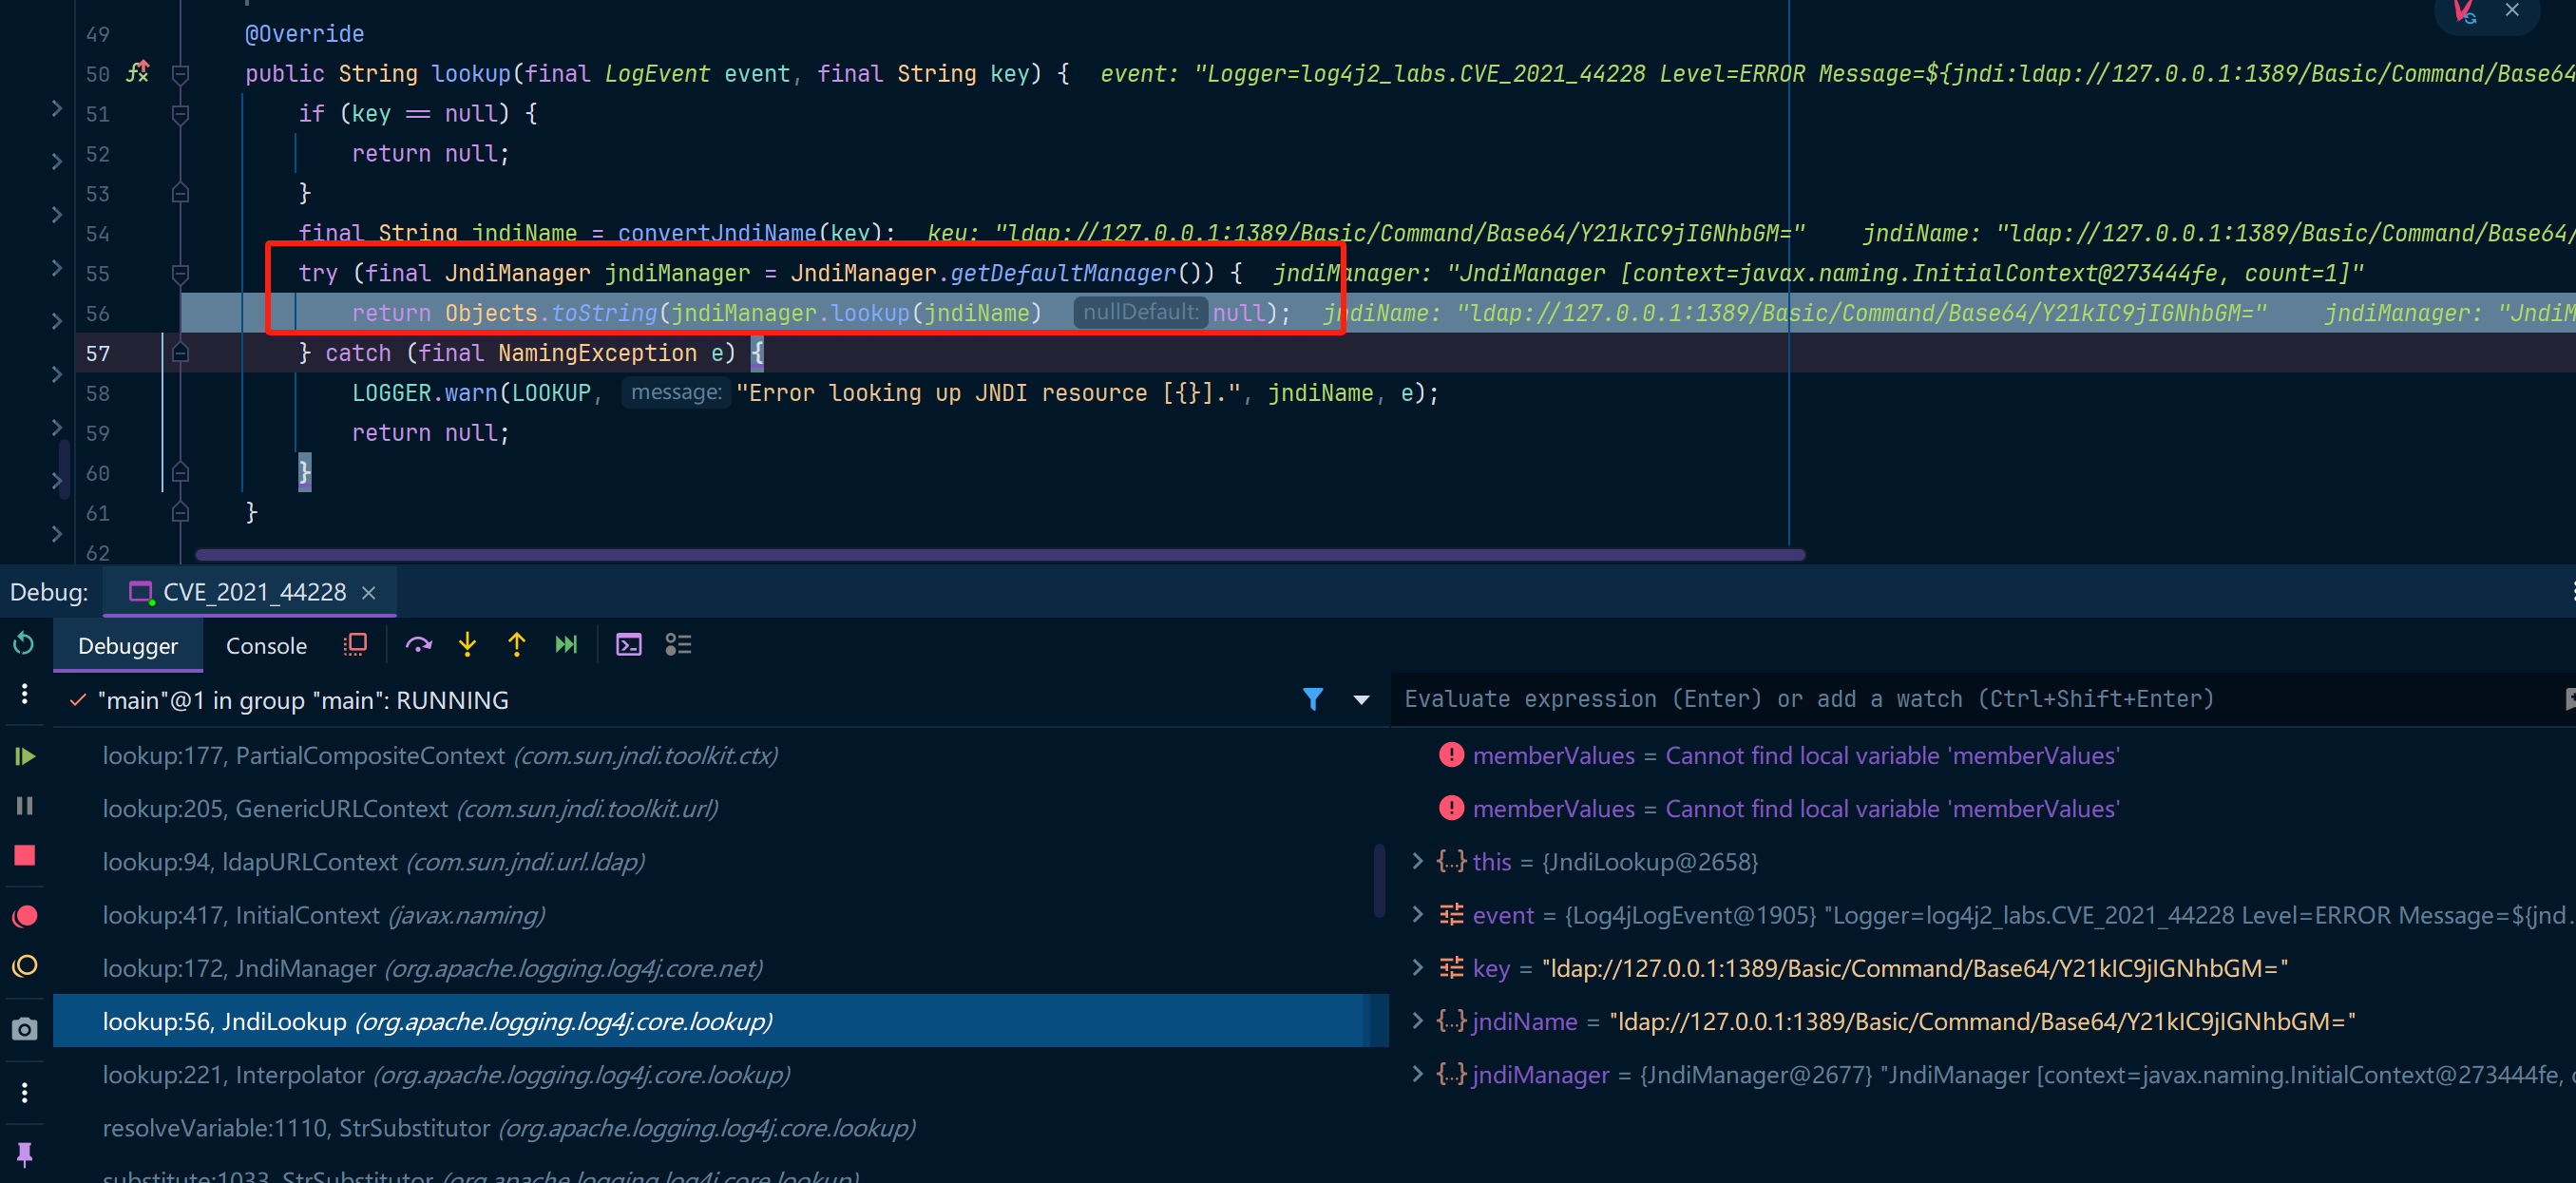Take a thread dump with camera icon
This screenshot has width=2576, height=1183.
25,1029
